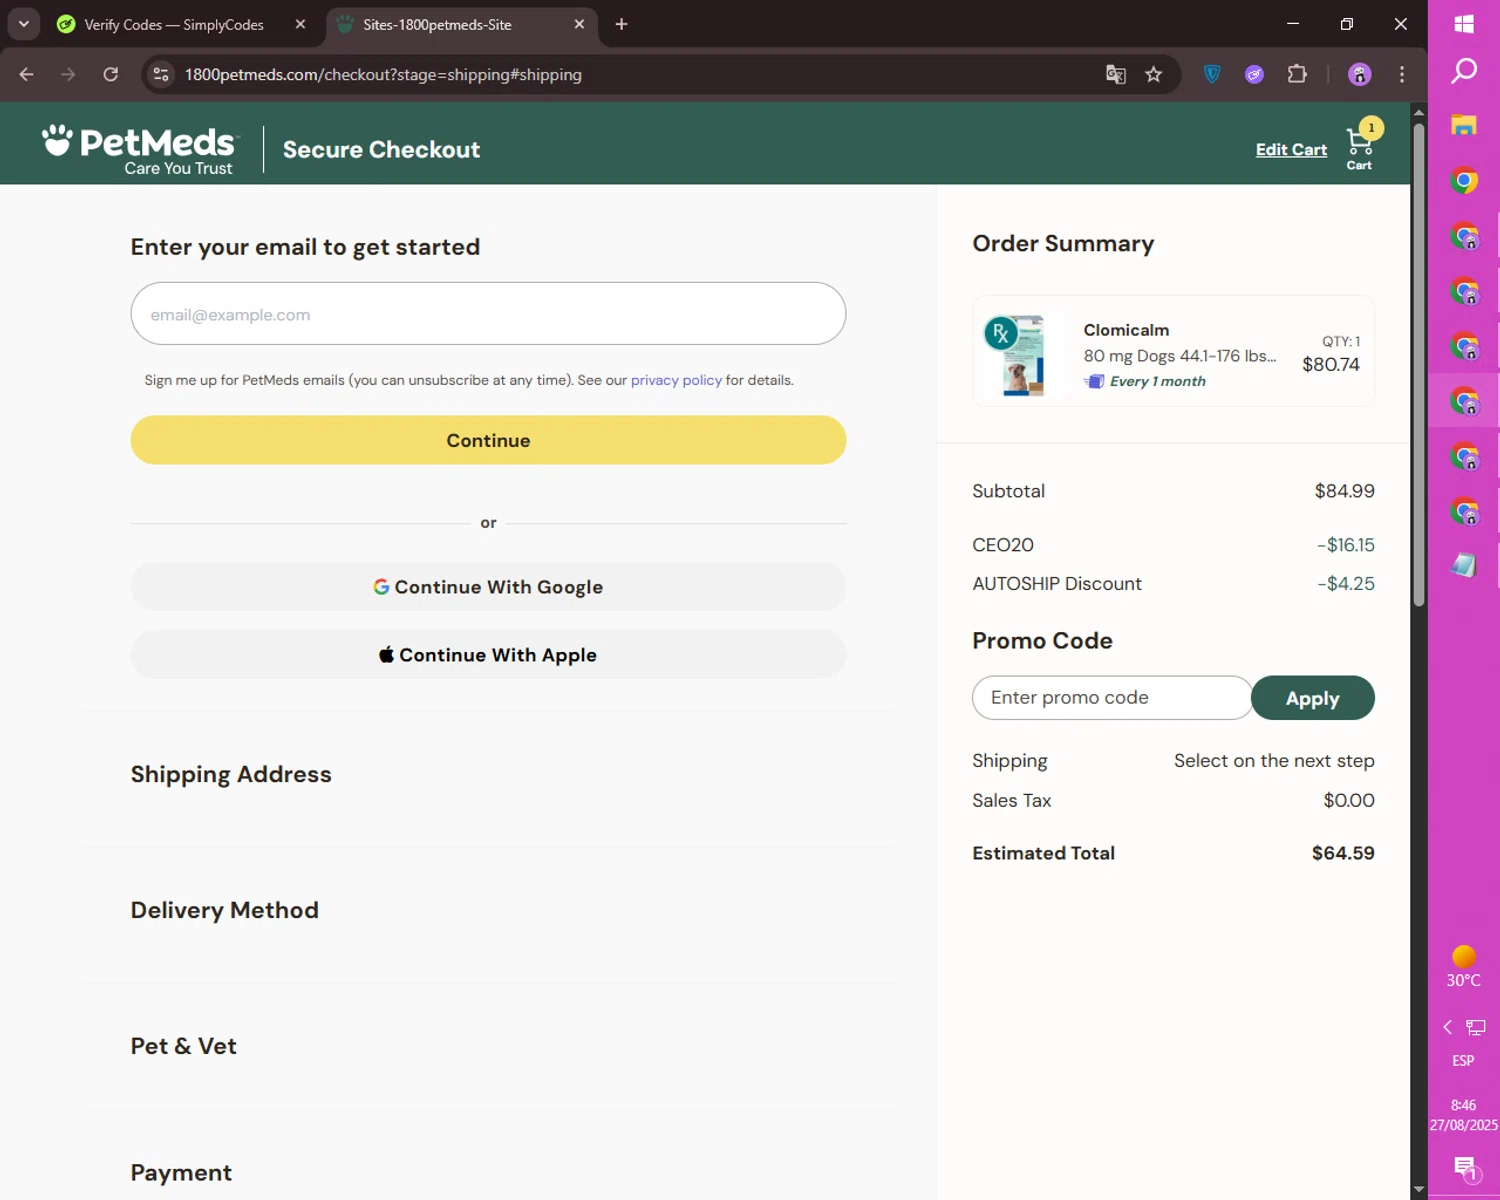View site information icon in address bar

coord(161,74)
